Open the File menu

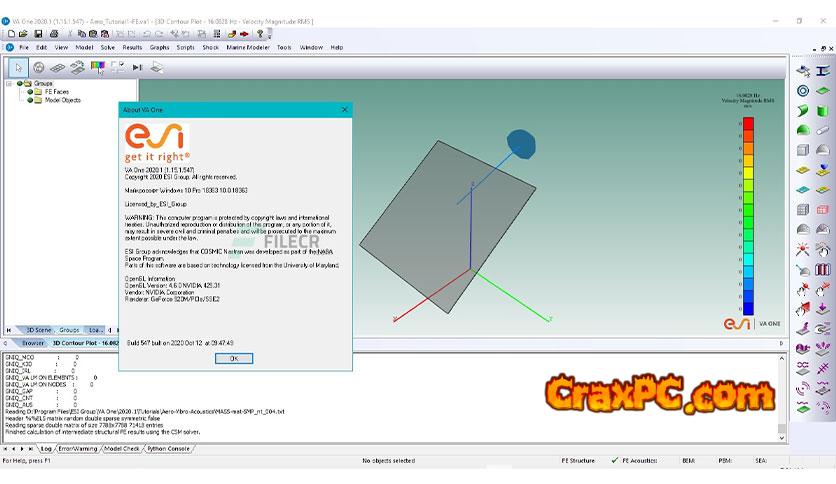tap(24, 47)
